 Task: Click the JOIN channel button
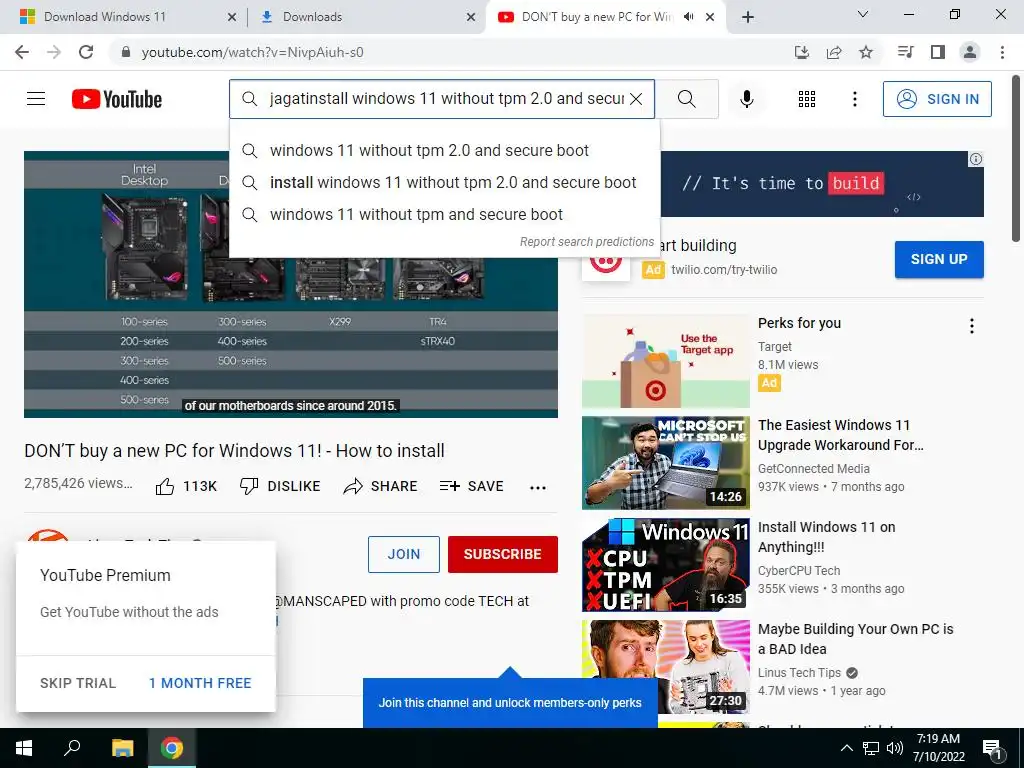[x=404, y=554]
